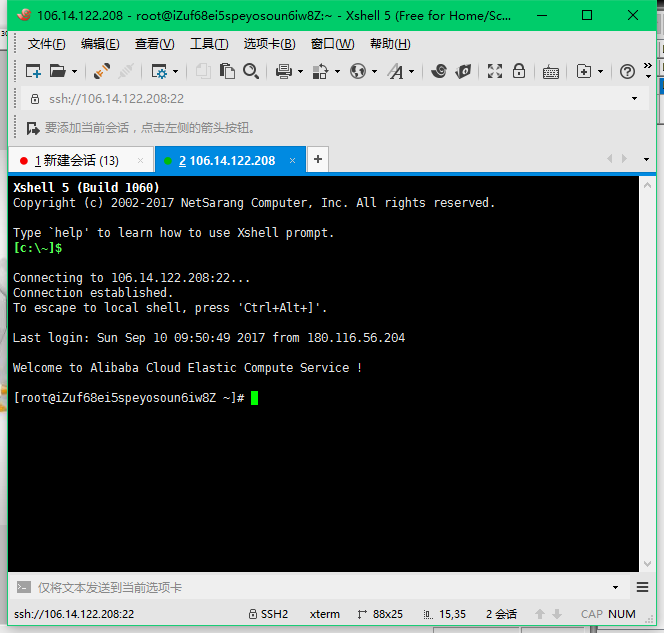This screenshot has width=664, height=633.
Task: Open the compose bar hamburger menu
Action: point(642,587)
